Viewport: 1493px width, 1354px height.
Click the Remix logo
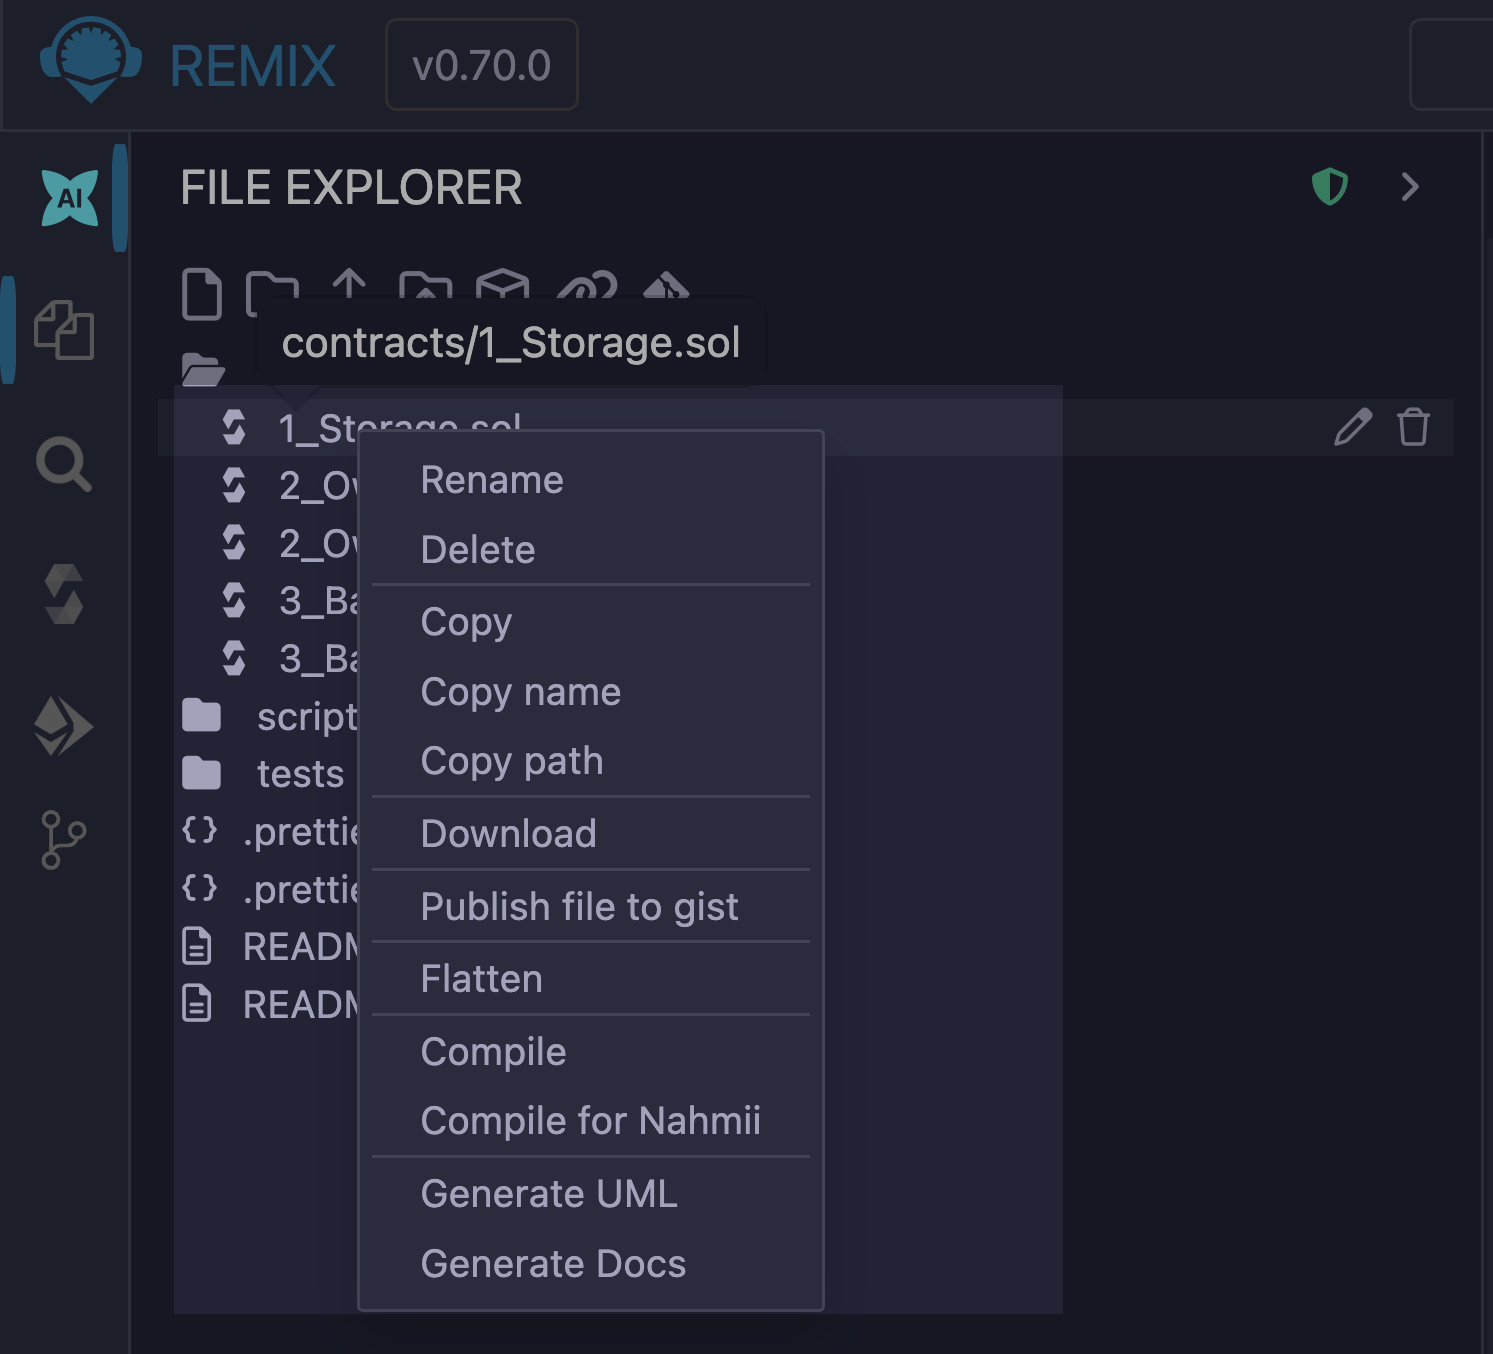pos(90,60)
